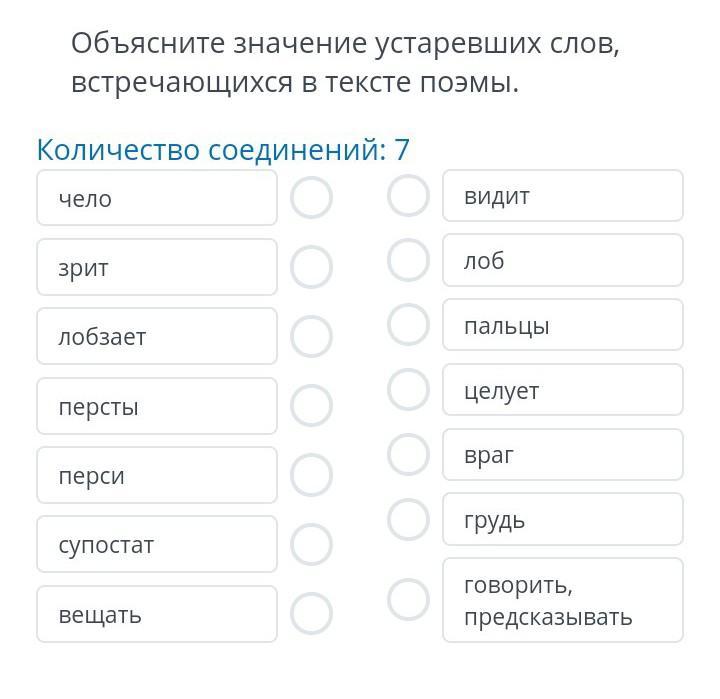Image resolution: width=720 pixels, height=699 pixels.
Task: Select the connector circle next to «лобзает»
Action: (x=311, y=336)
